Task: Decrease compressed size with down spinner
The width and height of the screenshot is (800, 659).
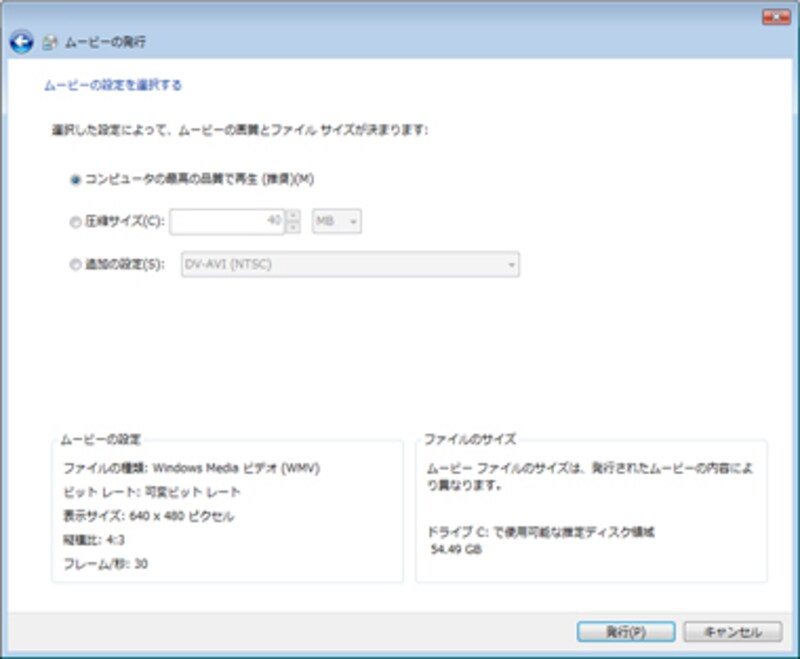Action: pyautogui.click(x=293, y=228)
